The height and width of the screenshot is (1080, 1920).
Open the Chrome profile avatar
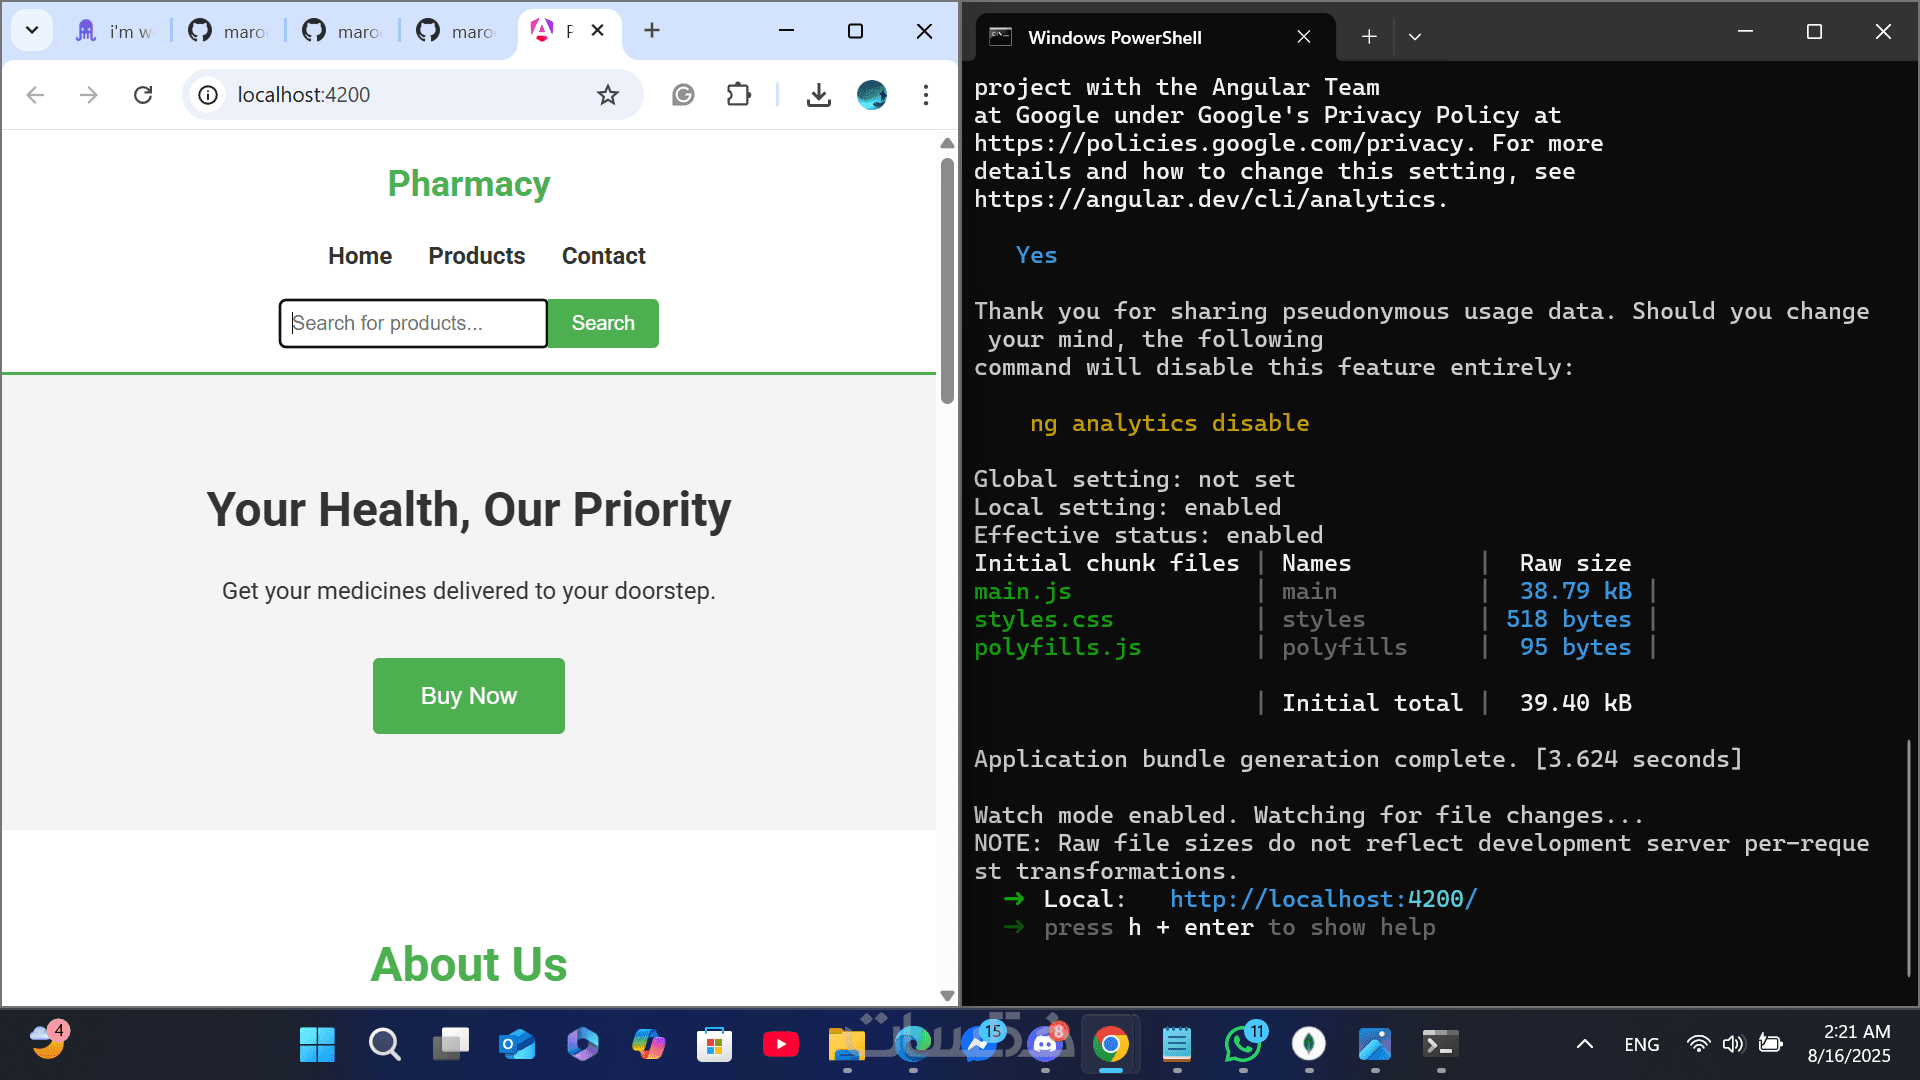871,95
